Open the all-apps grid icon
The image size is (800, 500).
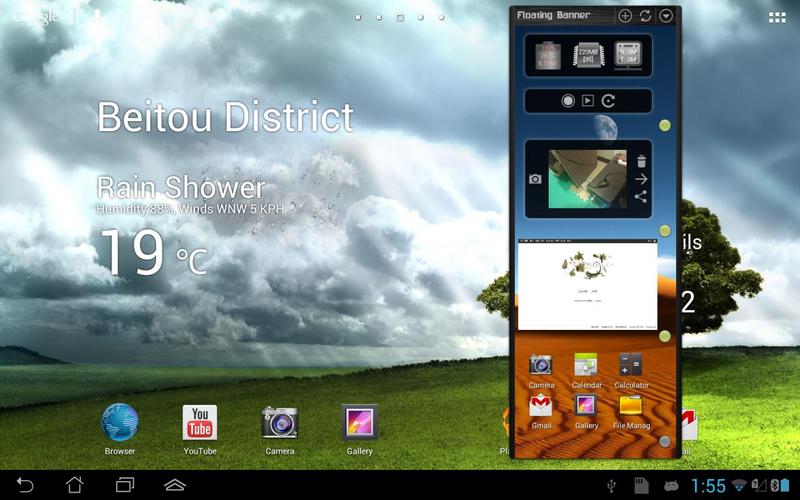[777, 17]
